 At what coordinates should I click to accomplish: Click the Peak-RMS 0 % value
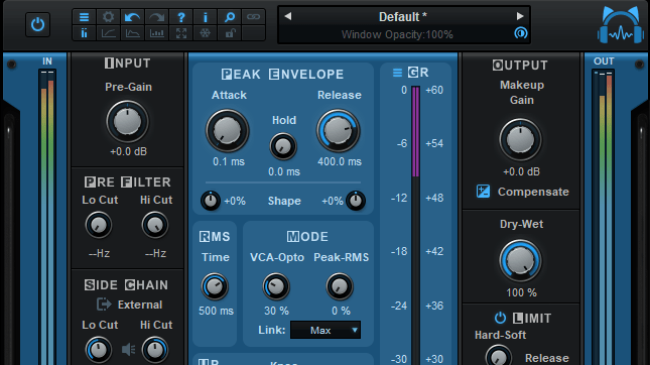coord(341,311)
